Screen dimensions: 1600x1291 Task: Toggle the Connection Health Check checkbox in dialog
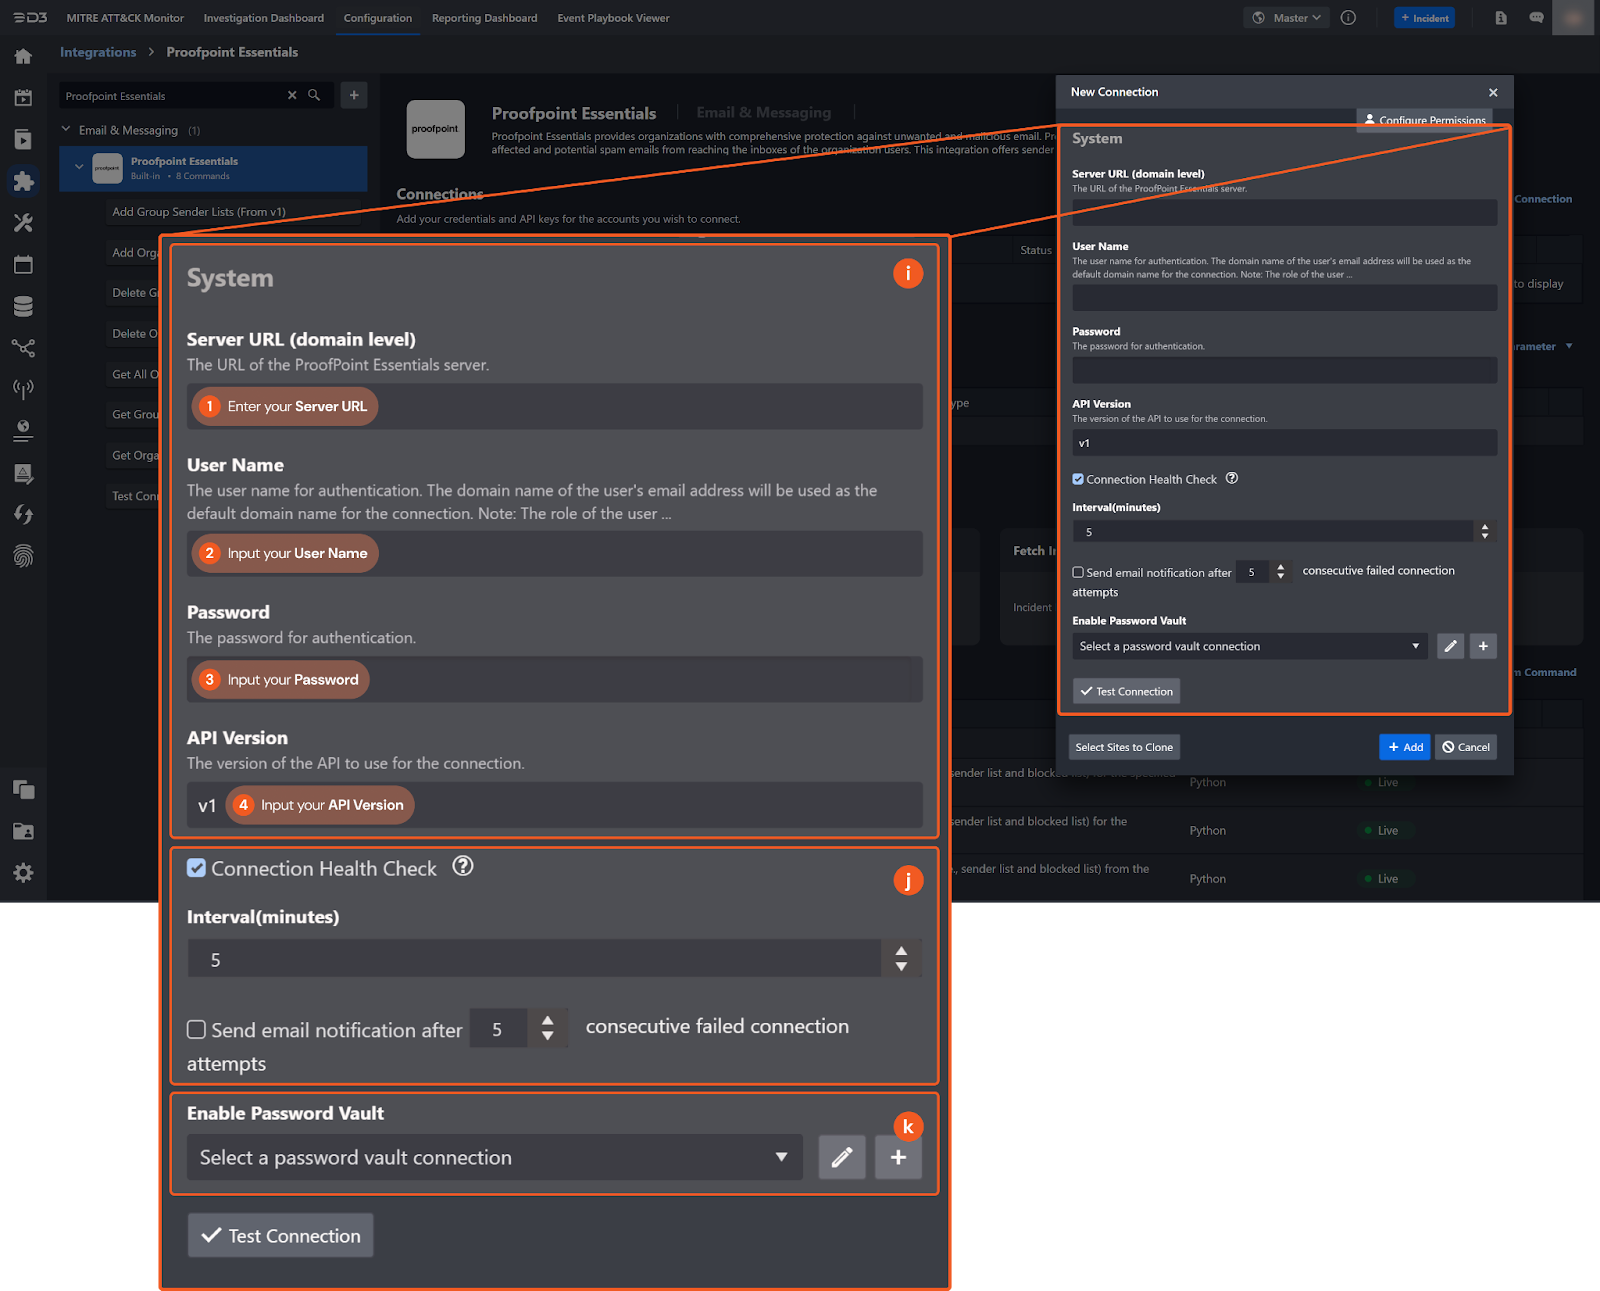(x=1078, y=479)
